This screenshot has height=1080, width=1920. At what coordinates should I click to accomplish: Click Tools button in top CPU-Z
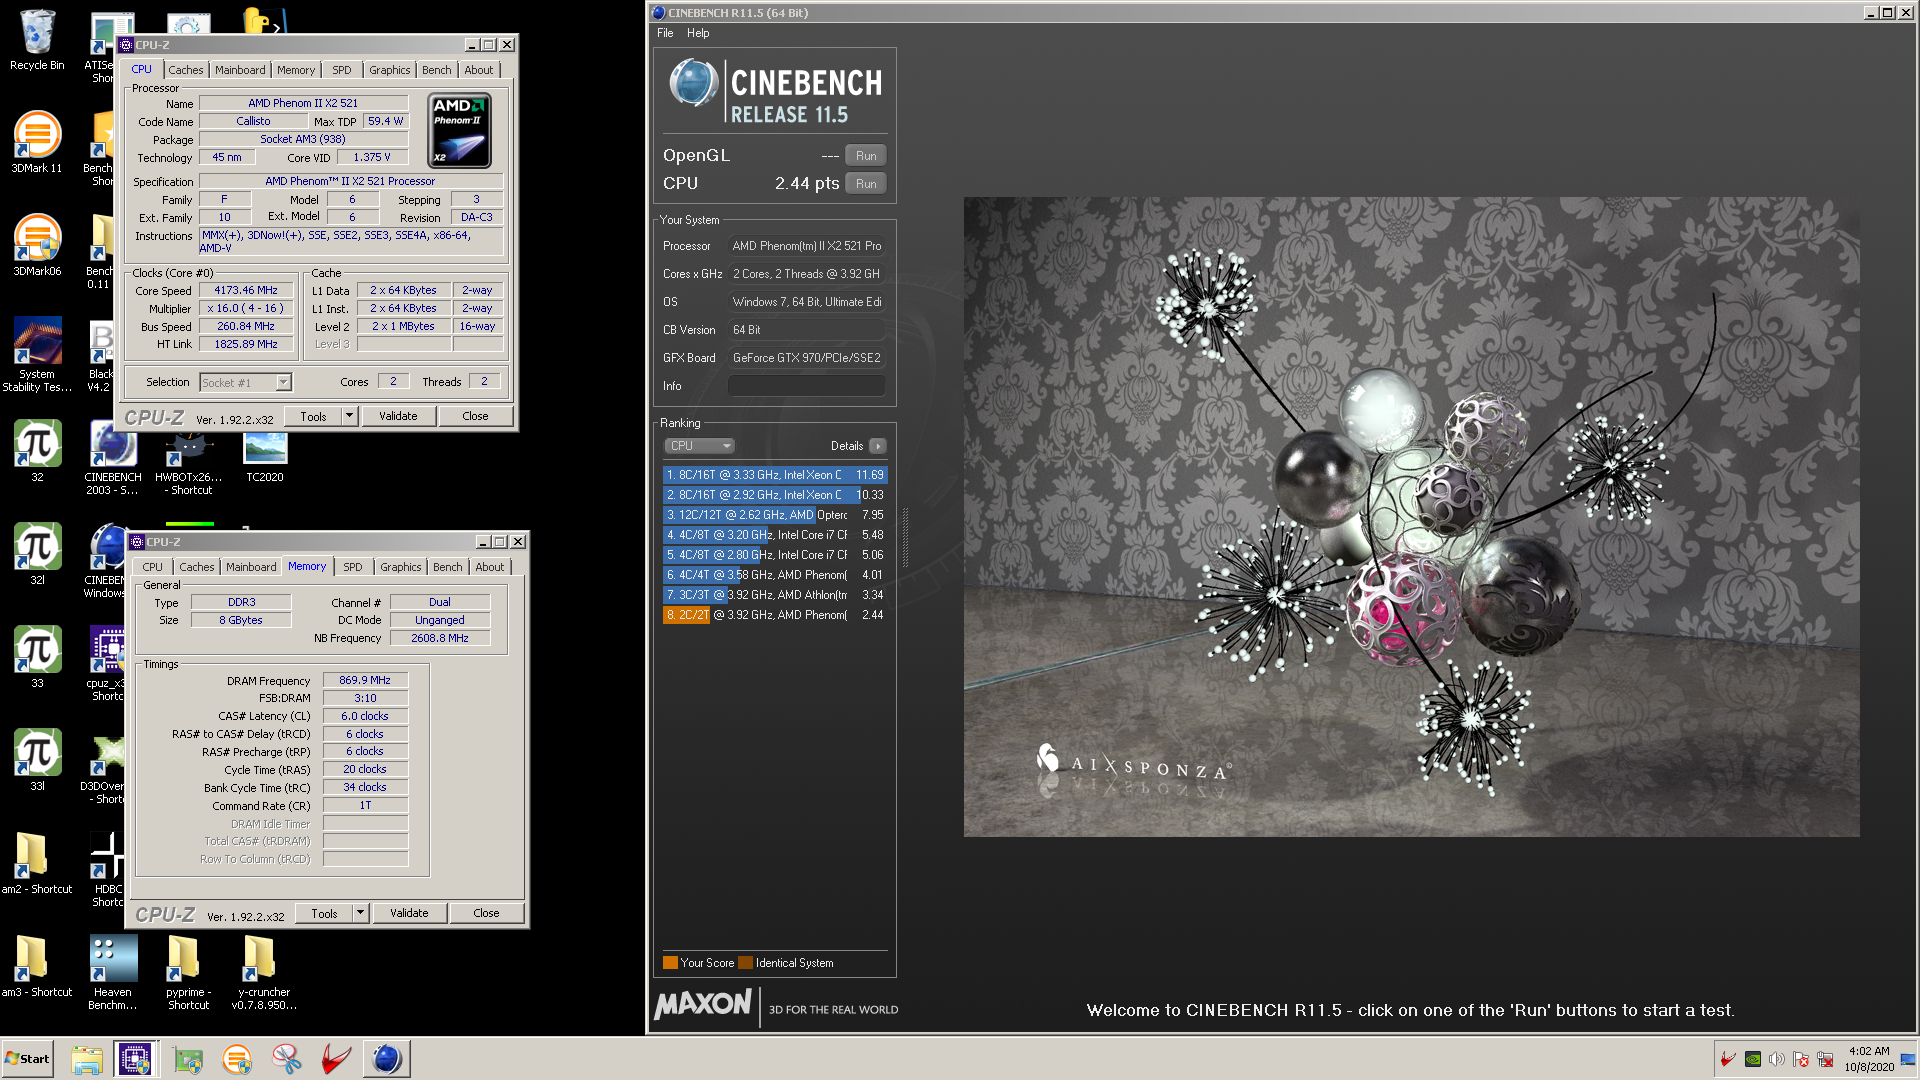(x=313, y=416)
